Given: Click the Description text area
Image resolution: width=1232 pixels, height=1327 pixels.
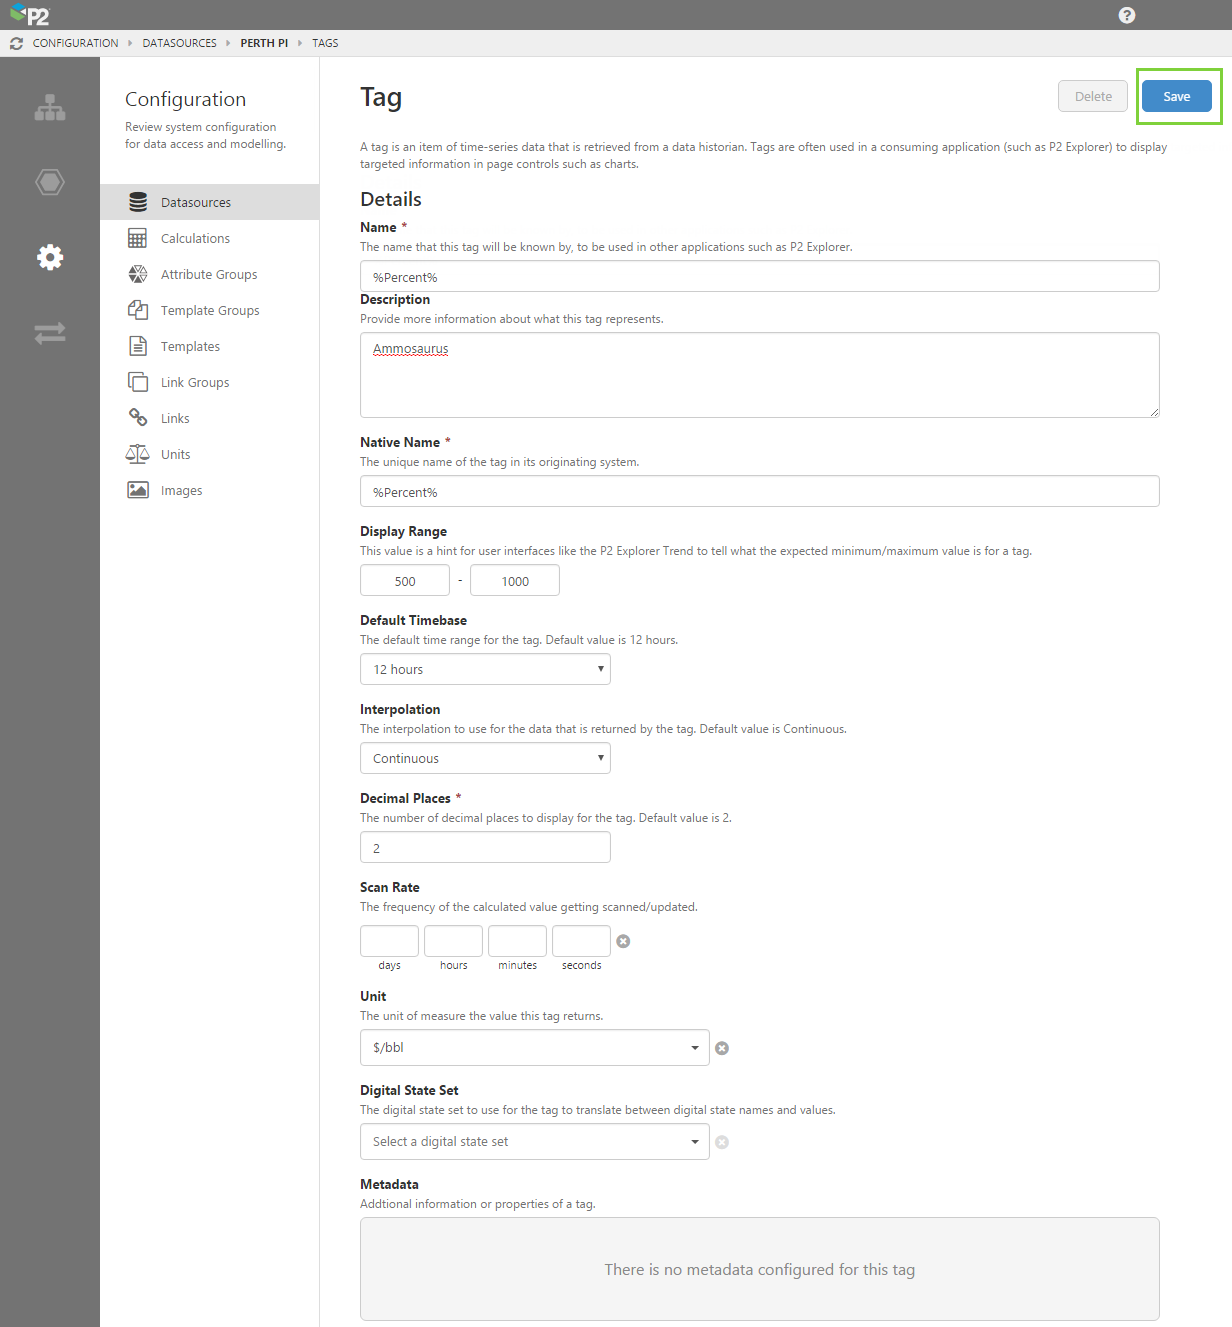Looking at the screenshot, I should point(759,375).
